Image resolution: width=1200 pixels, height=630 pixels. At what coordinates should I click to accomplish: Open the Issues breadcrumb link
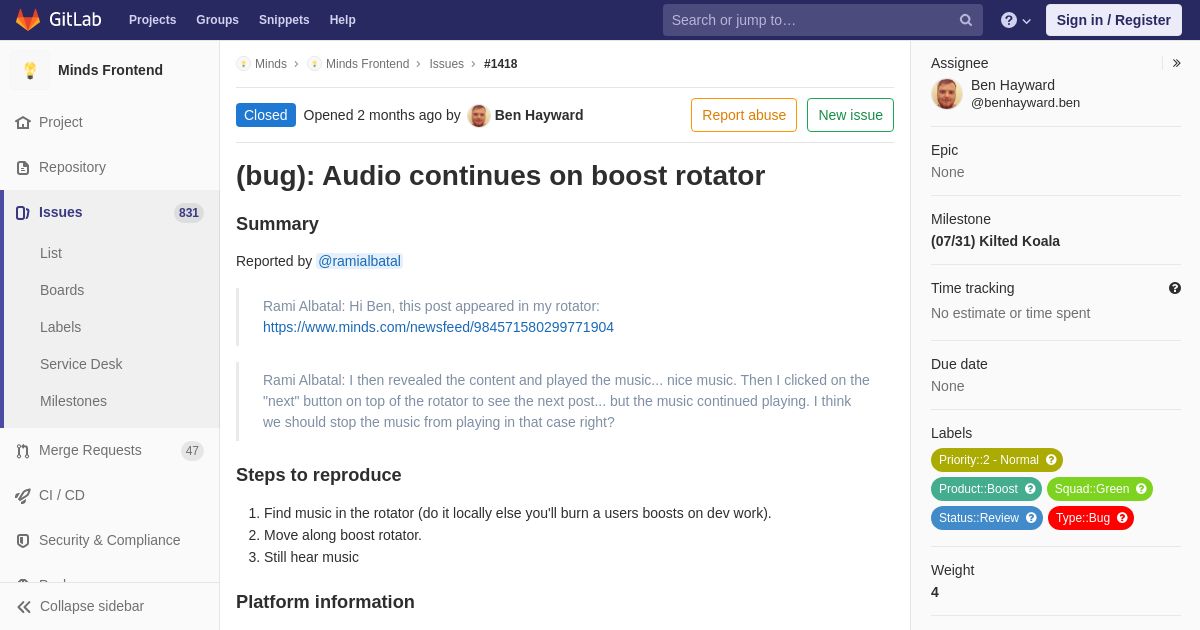[x=447, y=64]
